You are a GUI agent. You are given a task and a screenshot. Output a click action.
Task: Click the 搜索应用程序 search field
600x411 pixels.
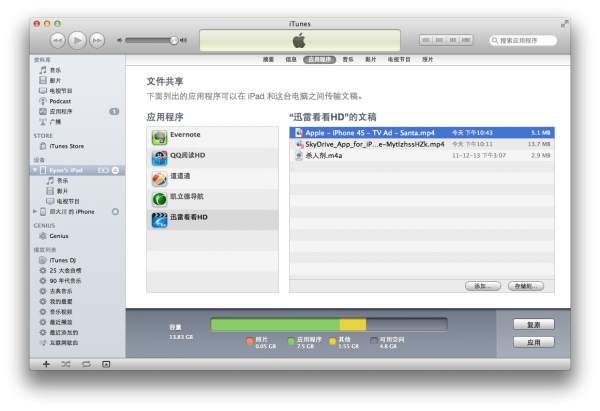pos(523,40)
